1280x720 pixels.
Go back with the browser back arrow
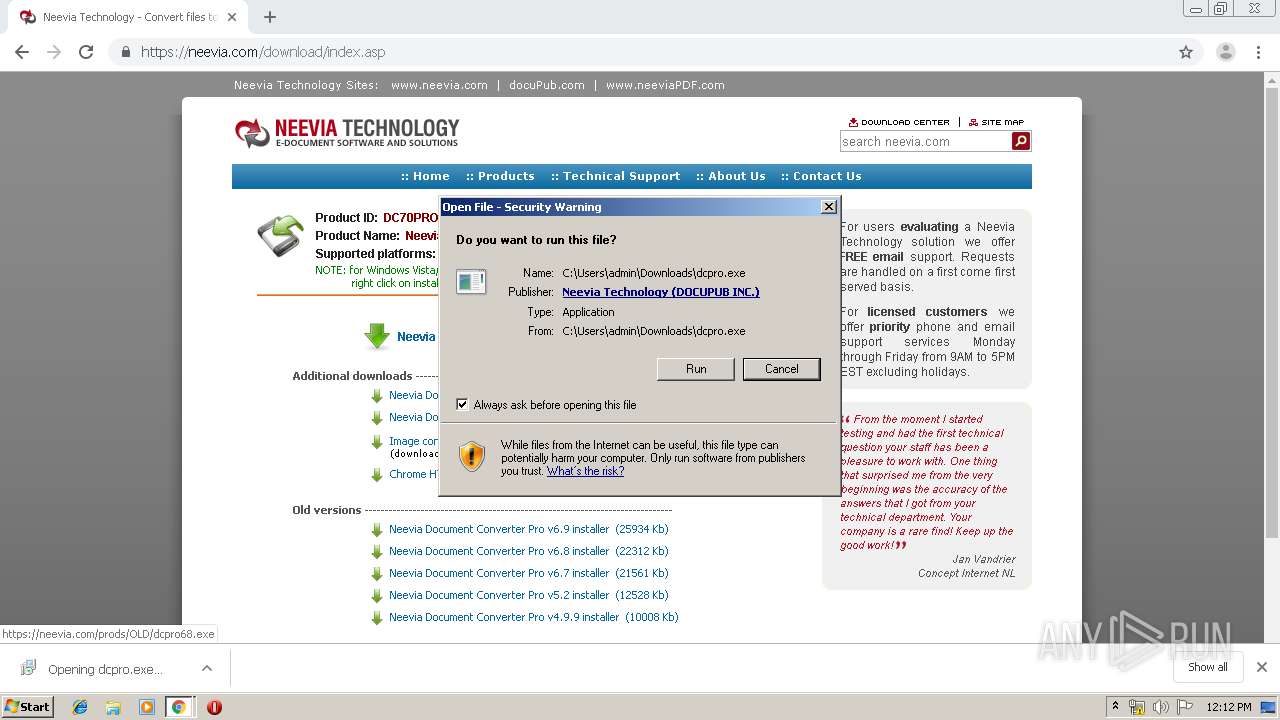point(22,52)
